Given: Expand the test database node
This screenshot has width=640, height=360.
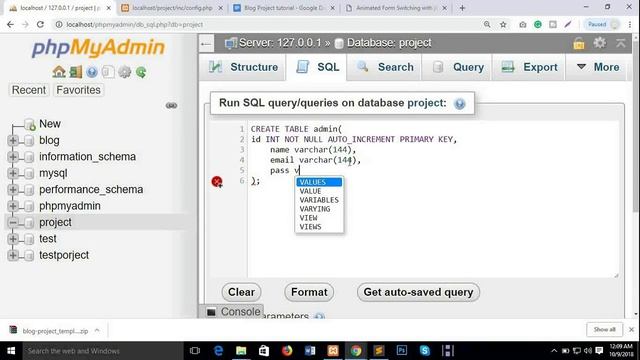Looking at the screenshot, I should coord(13,239).
